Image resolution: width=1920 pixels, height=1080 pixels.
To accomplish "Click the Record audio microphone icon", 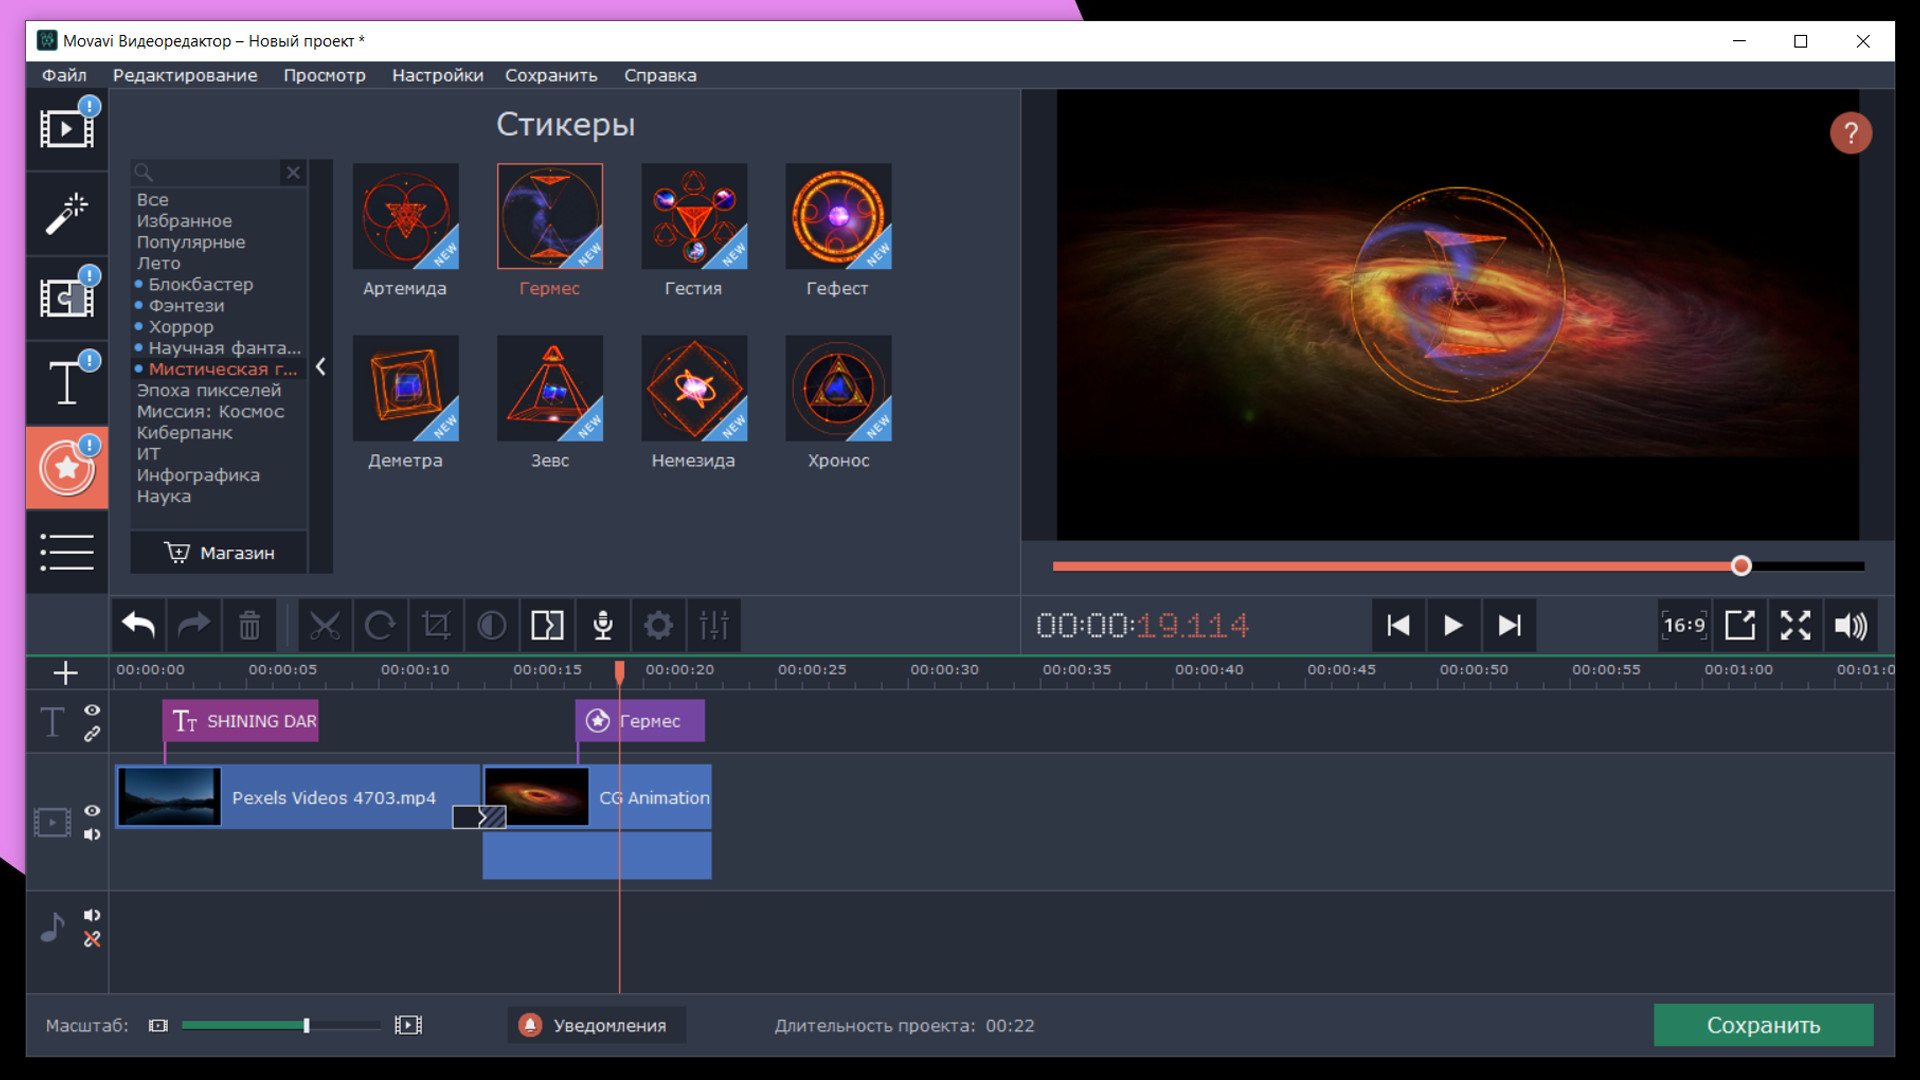I will 603,626.
